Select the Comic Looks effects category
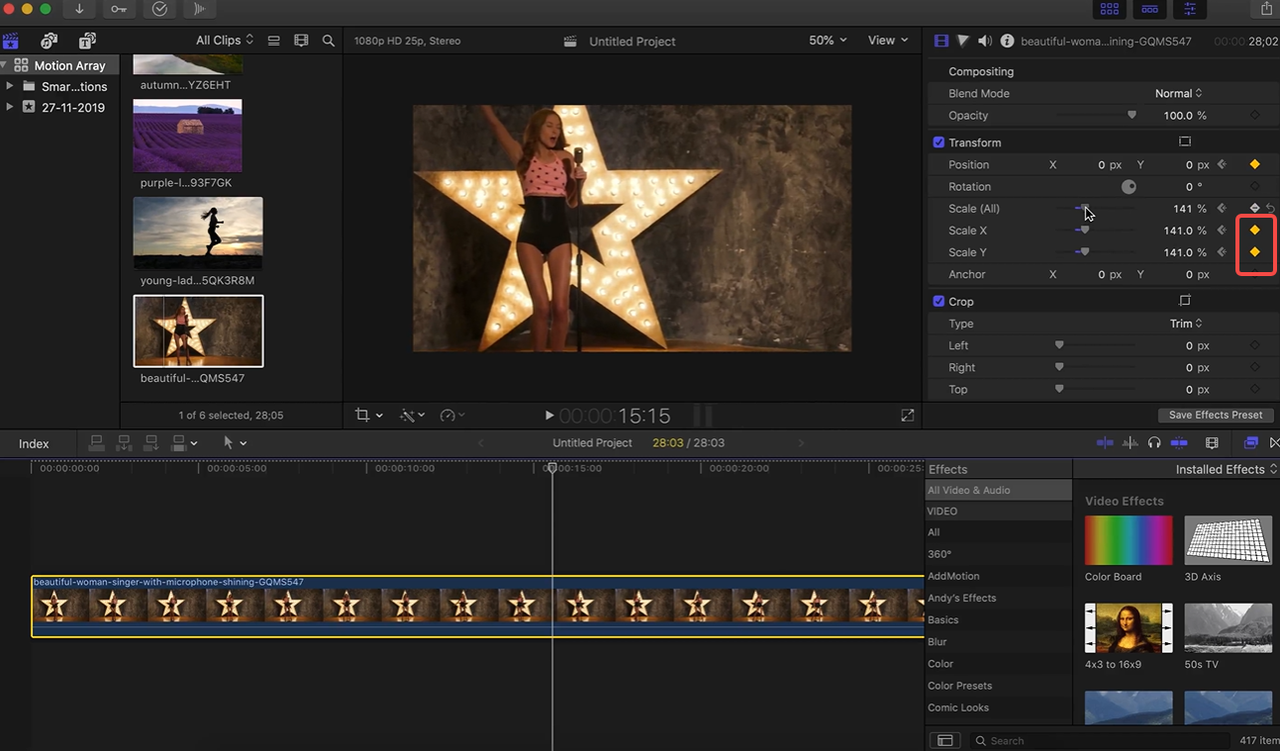1280x751 pixels. point(958,708)
